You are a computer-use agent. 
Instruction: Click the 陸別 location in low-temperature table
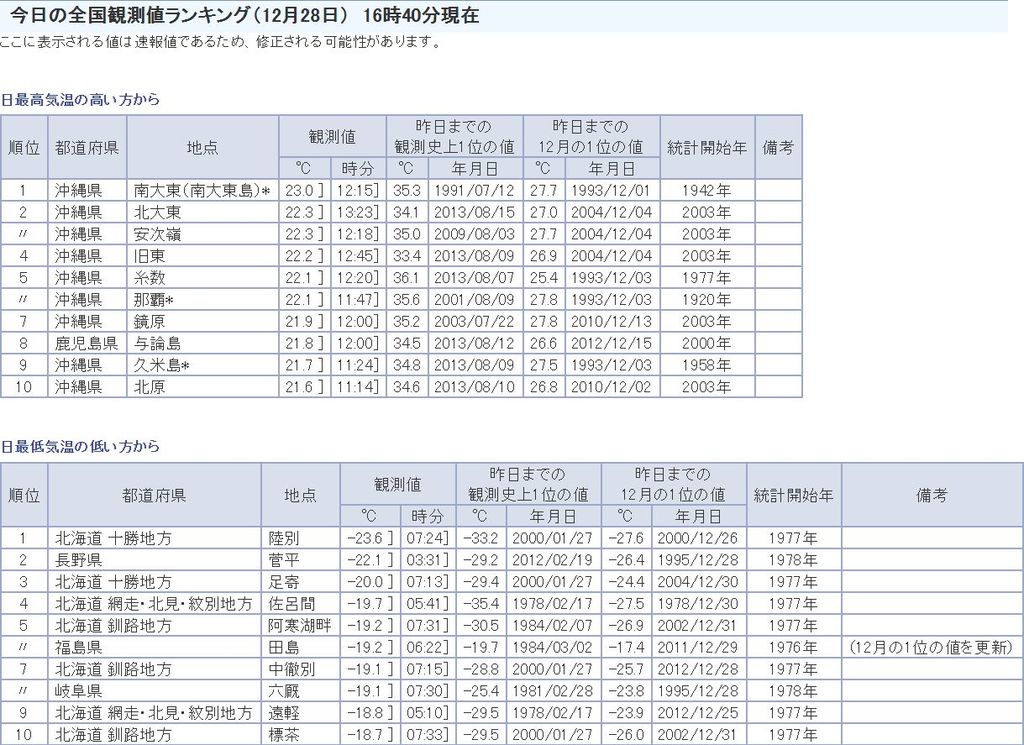pyautogui.click(x=284, y=538)
